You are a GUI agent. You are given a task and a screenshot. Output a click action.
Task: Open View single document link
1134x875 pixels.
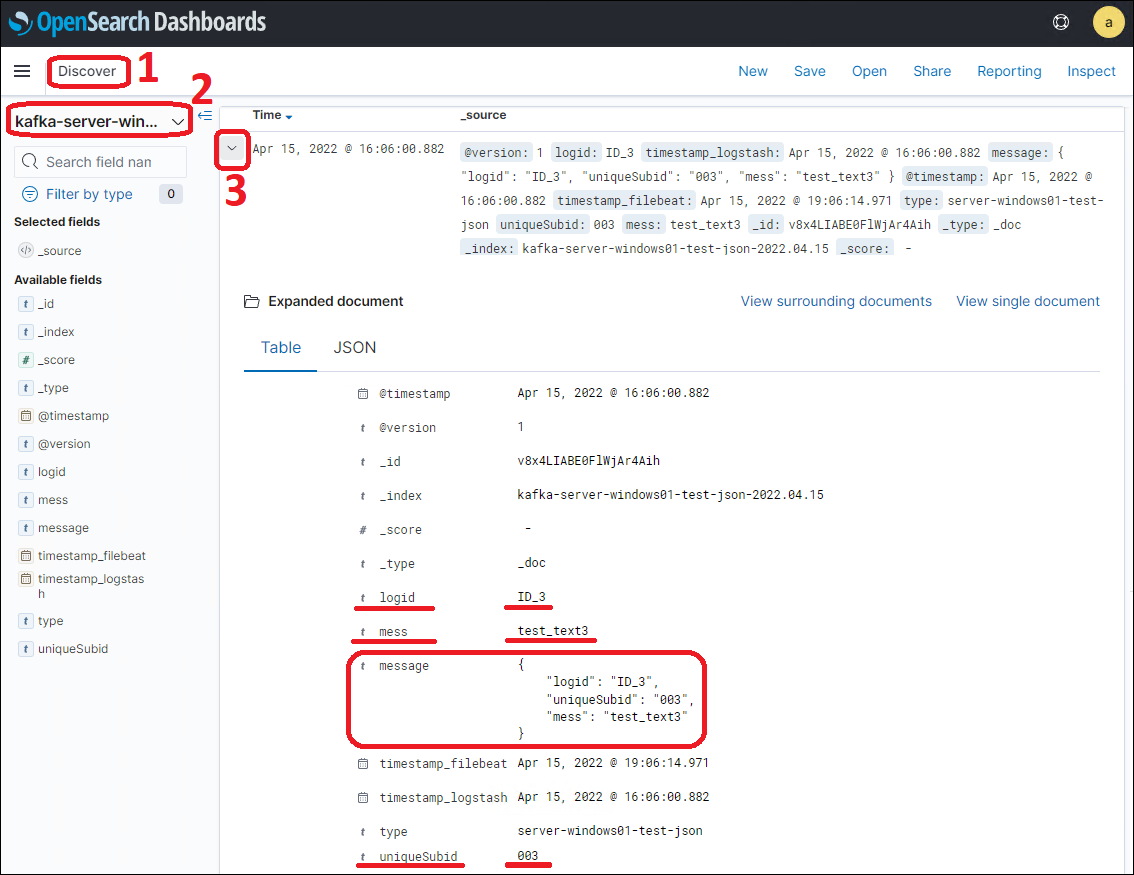coord(1028,302)
